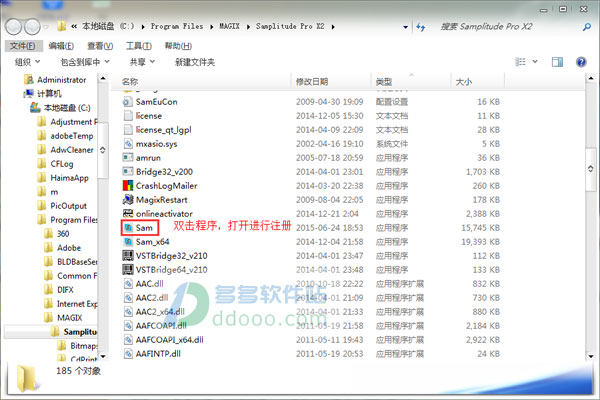Click the search magnifier icon
This screenshot has height=400, width=600.
[587, 27]
